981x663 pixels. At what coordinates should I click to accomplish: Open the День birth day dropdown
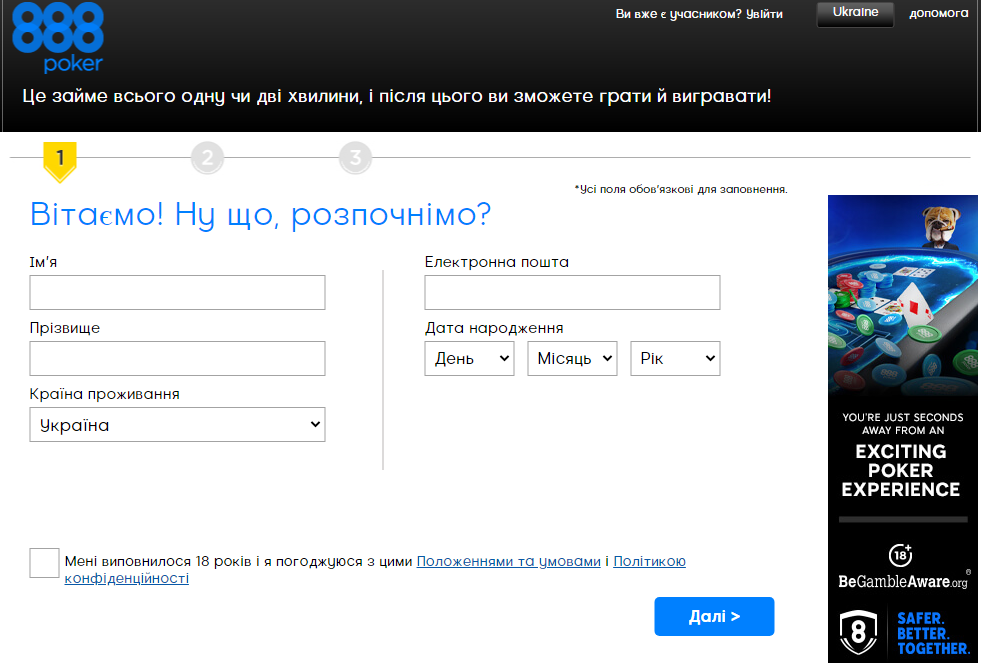[469, 359]
